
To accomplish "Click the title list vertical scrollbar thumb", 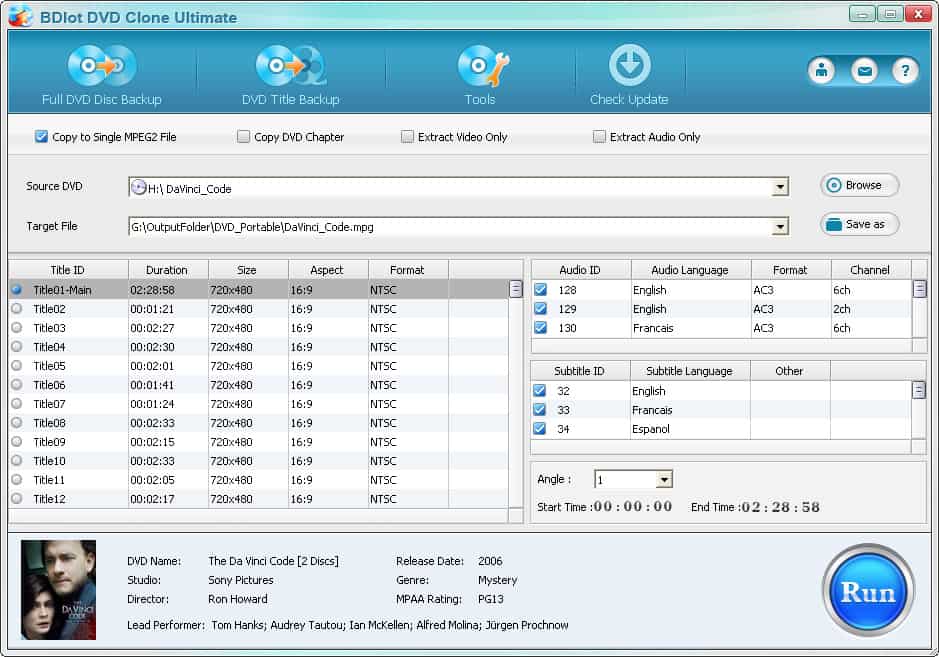I will [516, 290].
